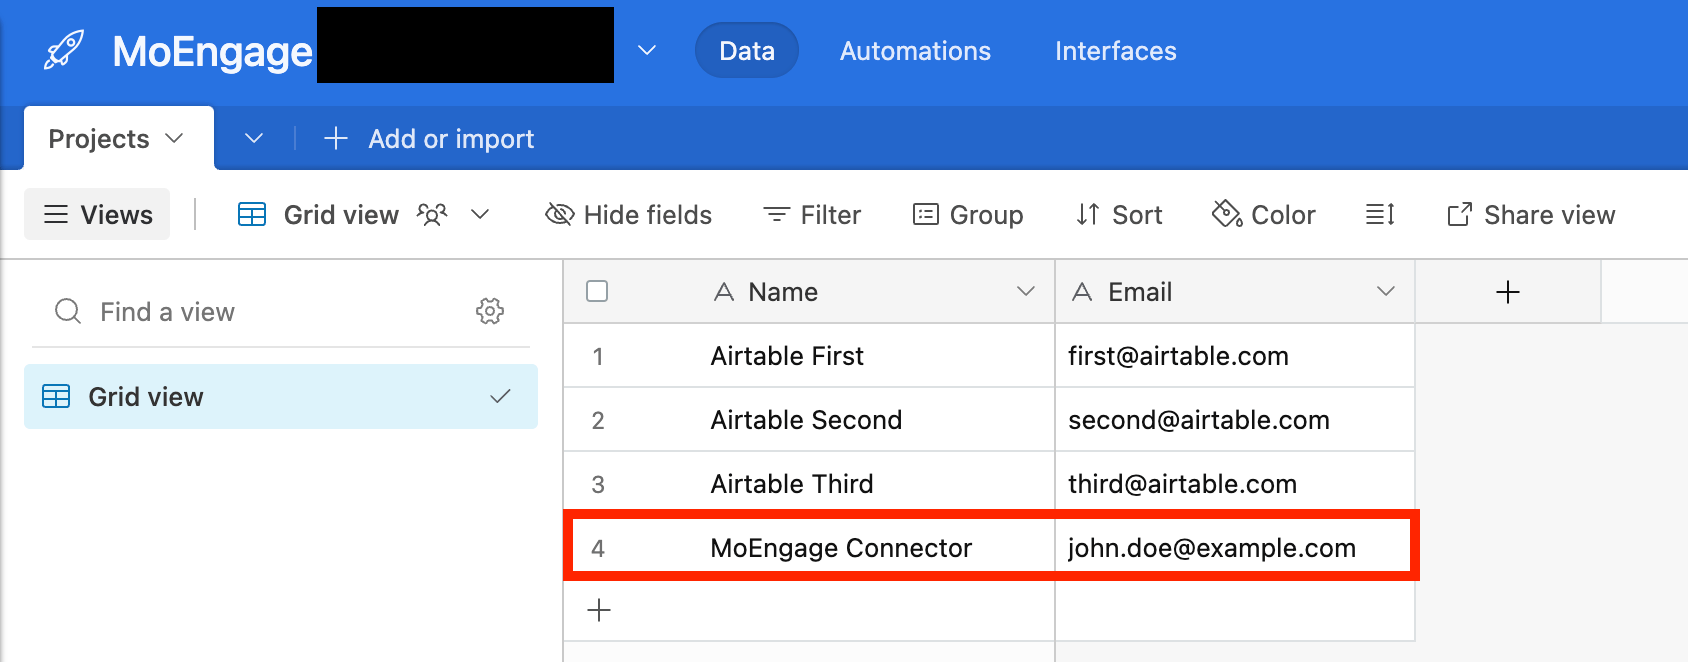The image size is (1688, 662).
Task: Click the magnifier icon in Find a view
Action: tap(68, 311)
